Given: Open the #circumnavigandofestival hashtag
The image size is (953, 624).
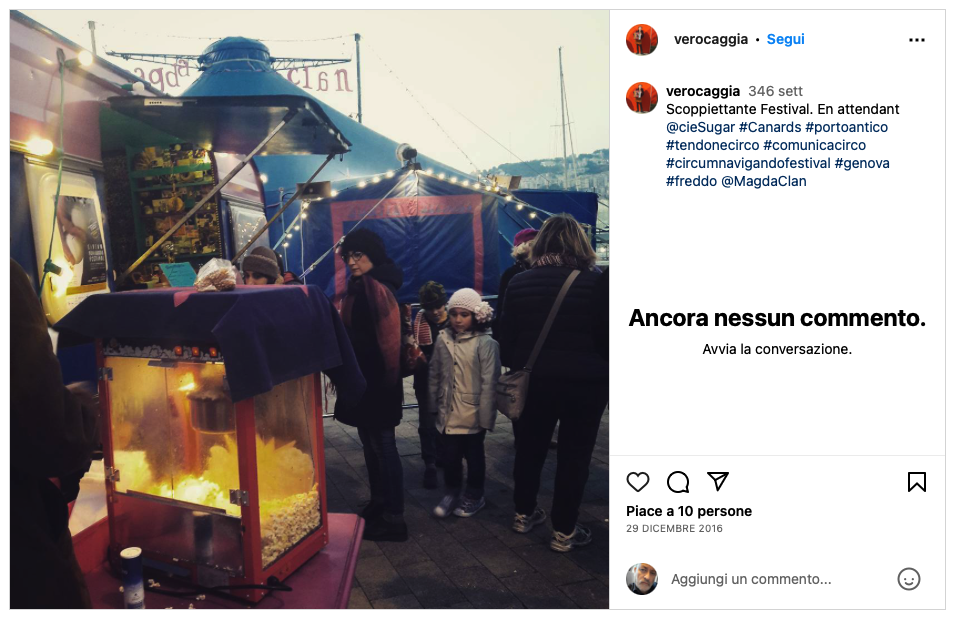Looking at the screenshot, I should [748, 163].
